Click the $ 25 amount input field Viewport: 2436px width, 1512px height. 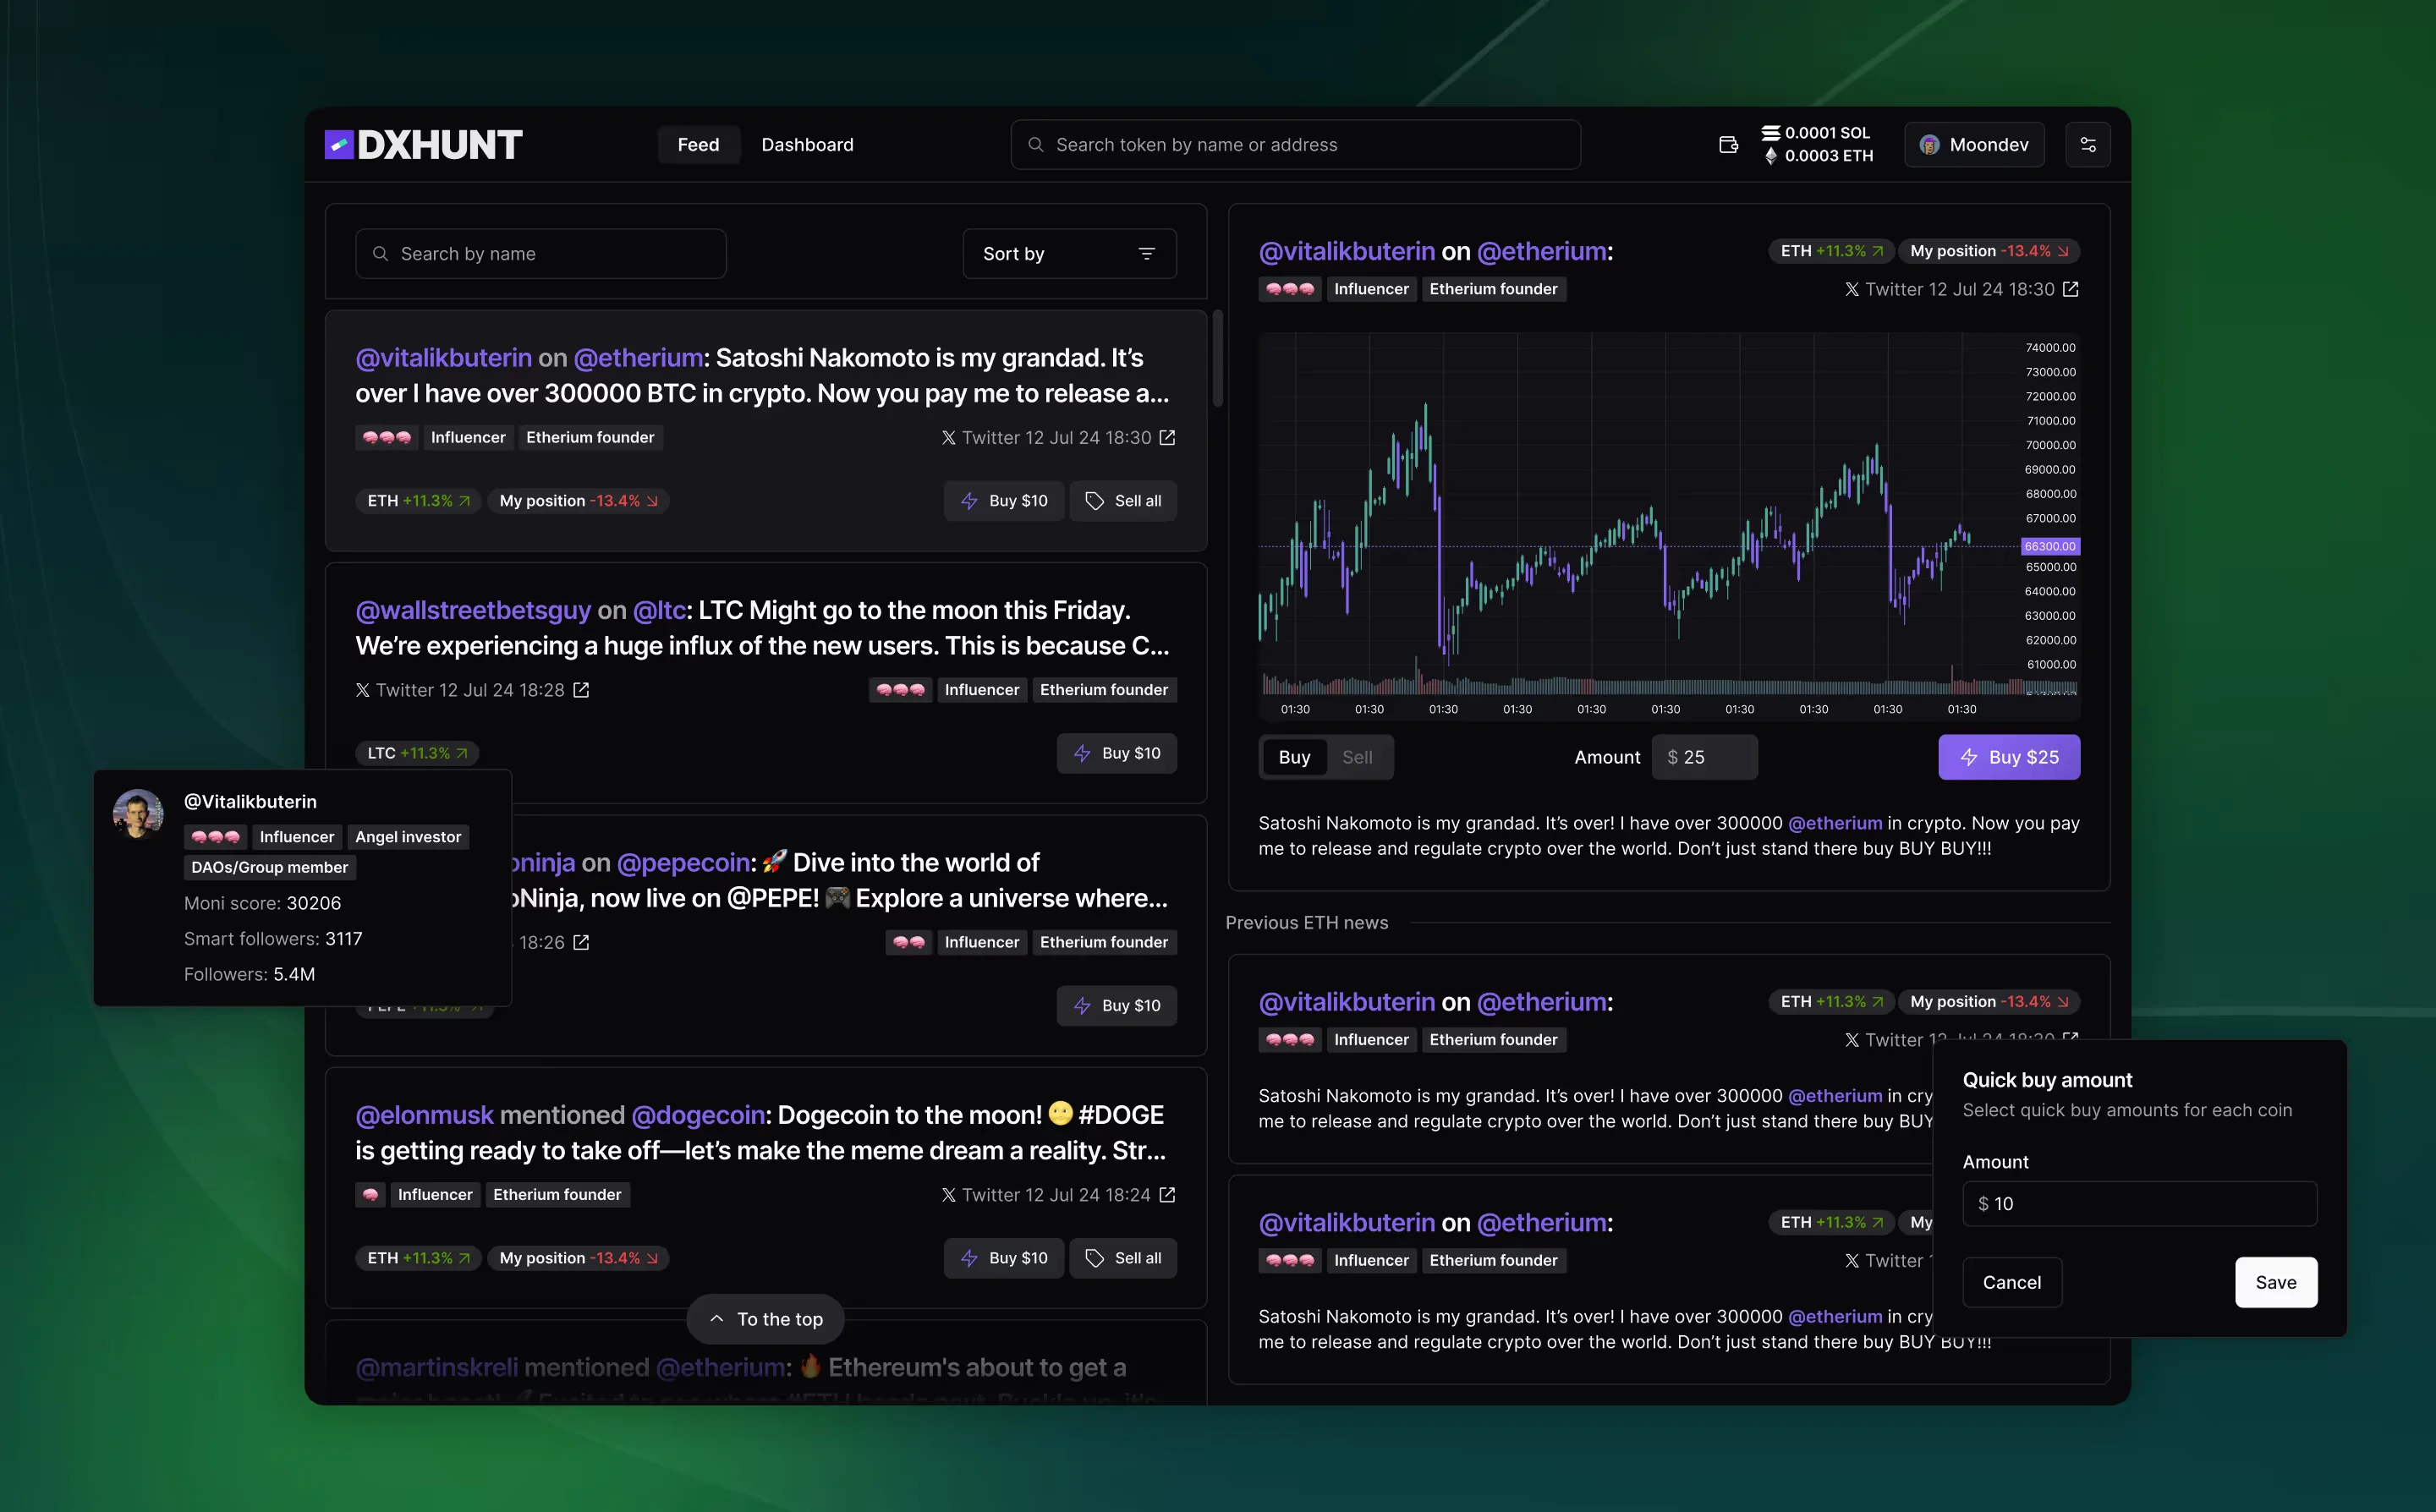(1704, 757)
